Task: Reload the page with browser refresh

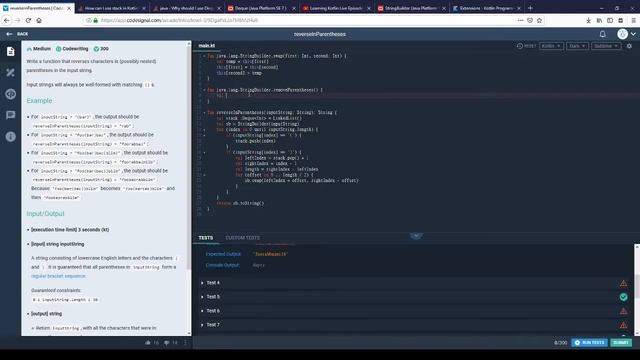Action: click(28, 20)
